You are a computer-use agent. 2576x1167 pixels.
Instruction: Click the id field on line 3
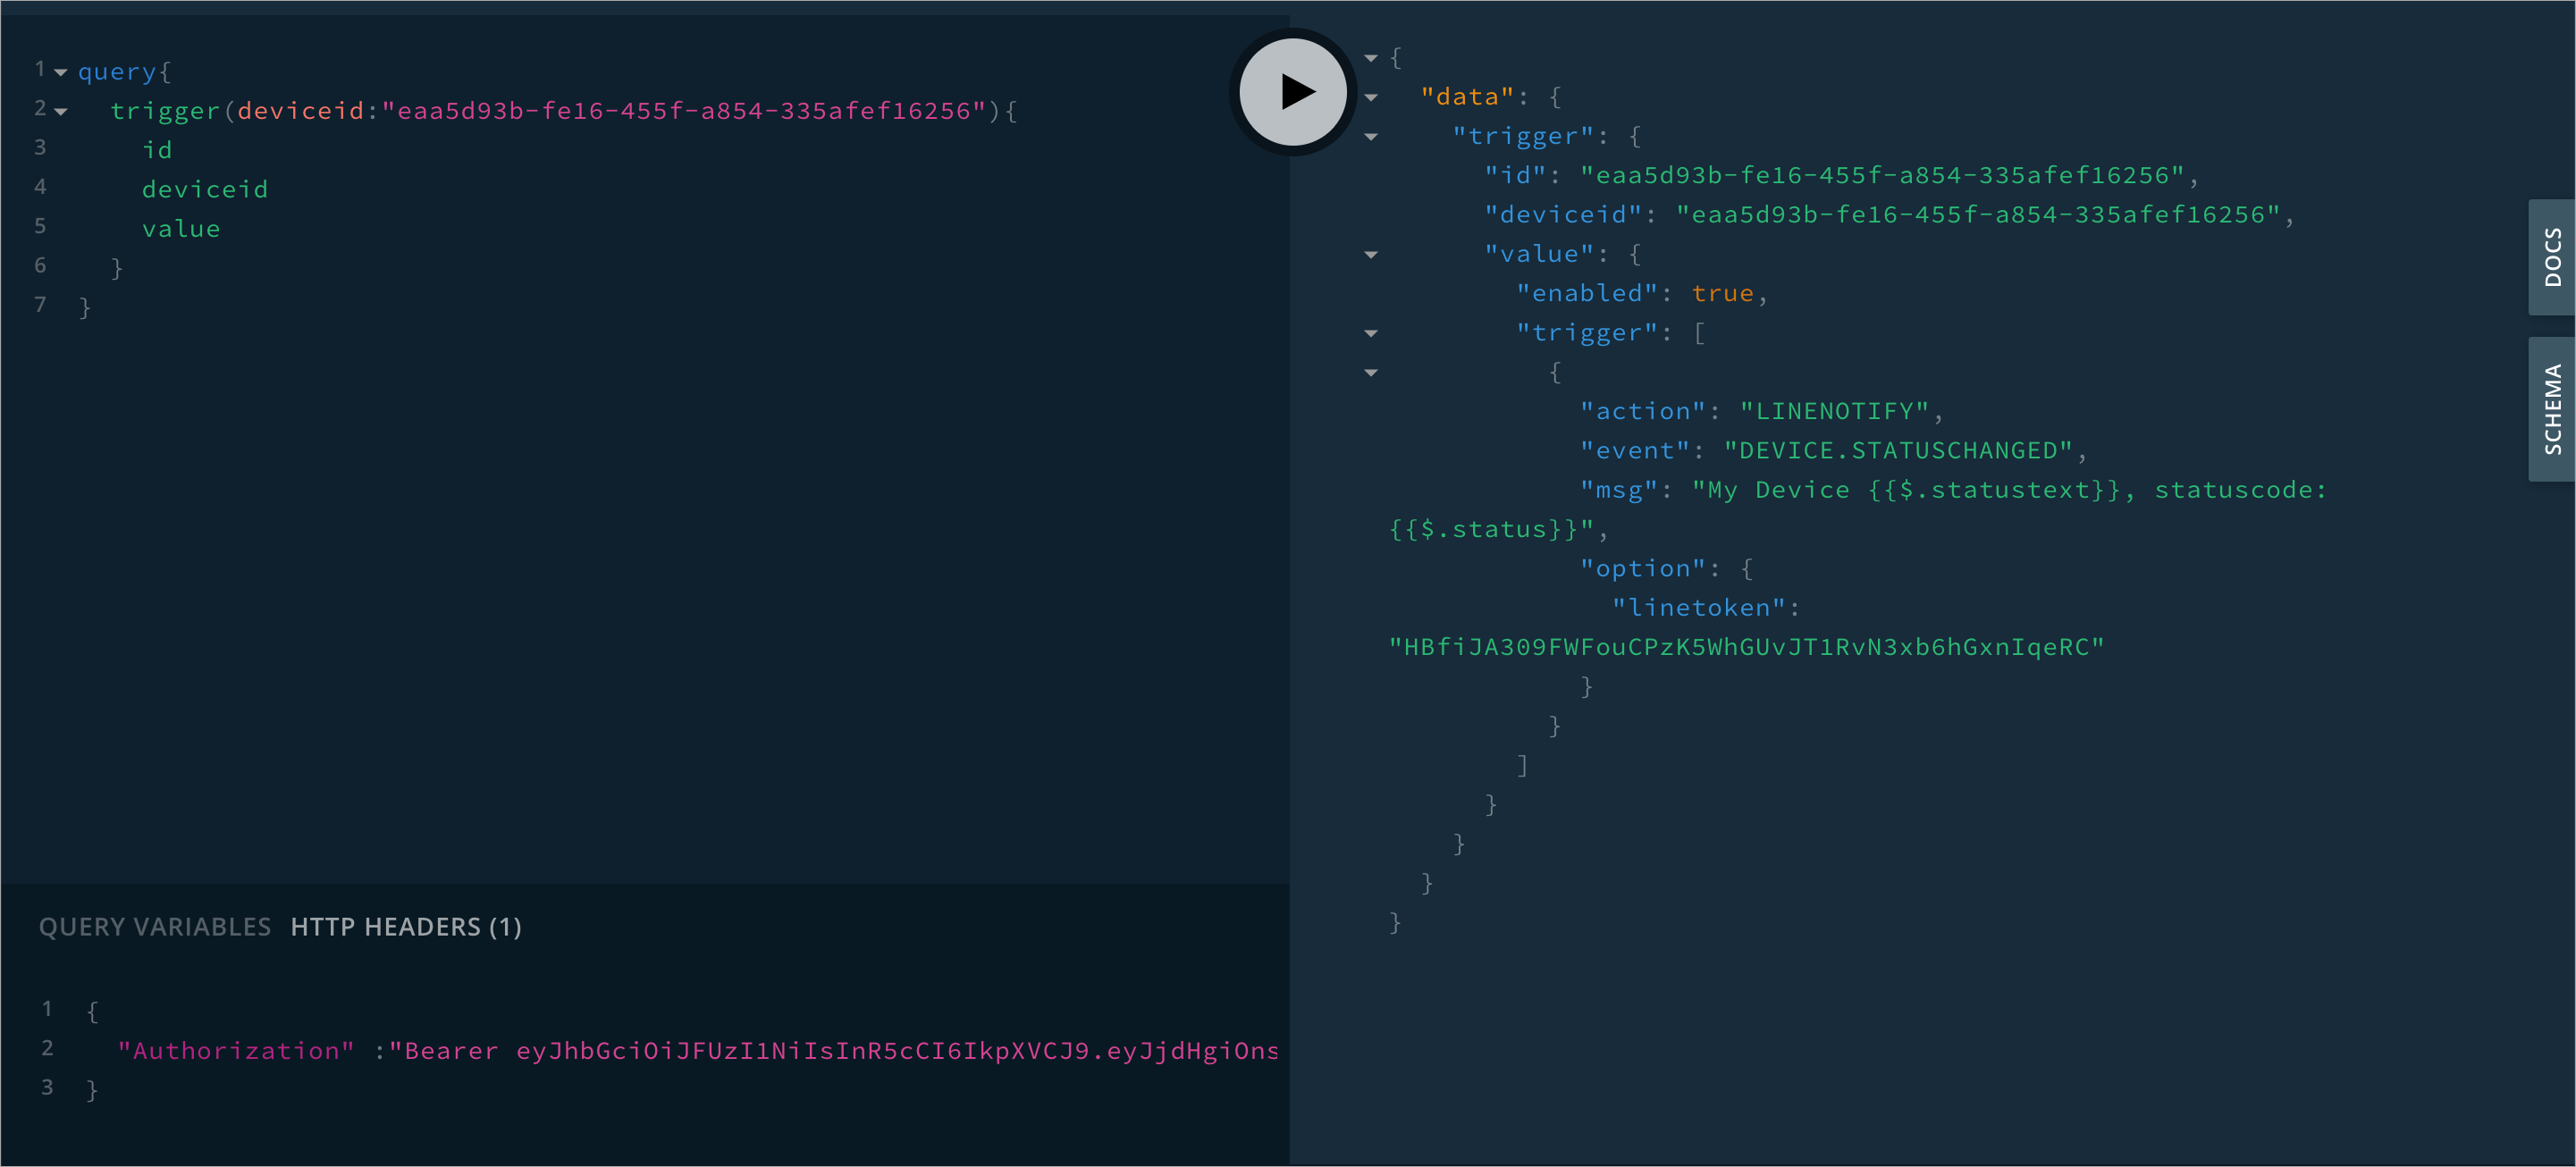click(x=157, y=150)
